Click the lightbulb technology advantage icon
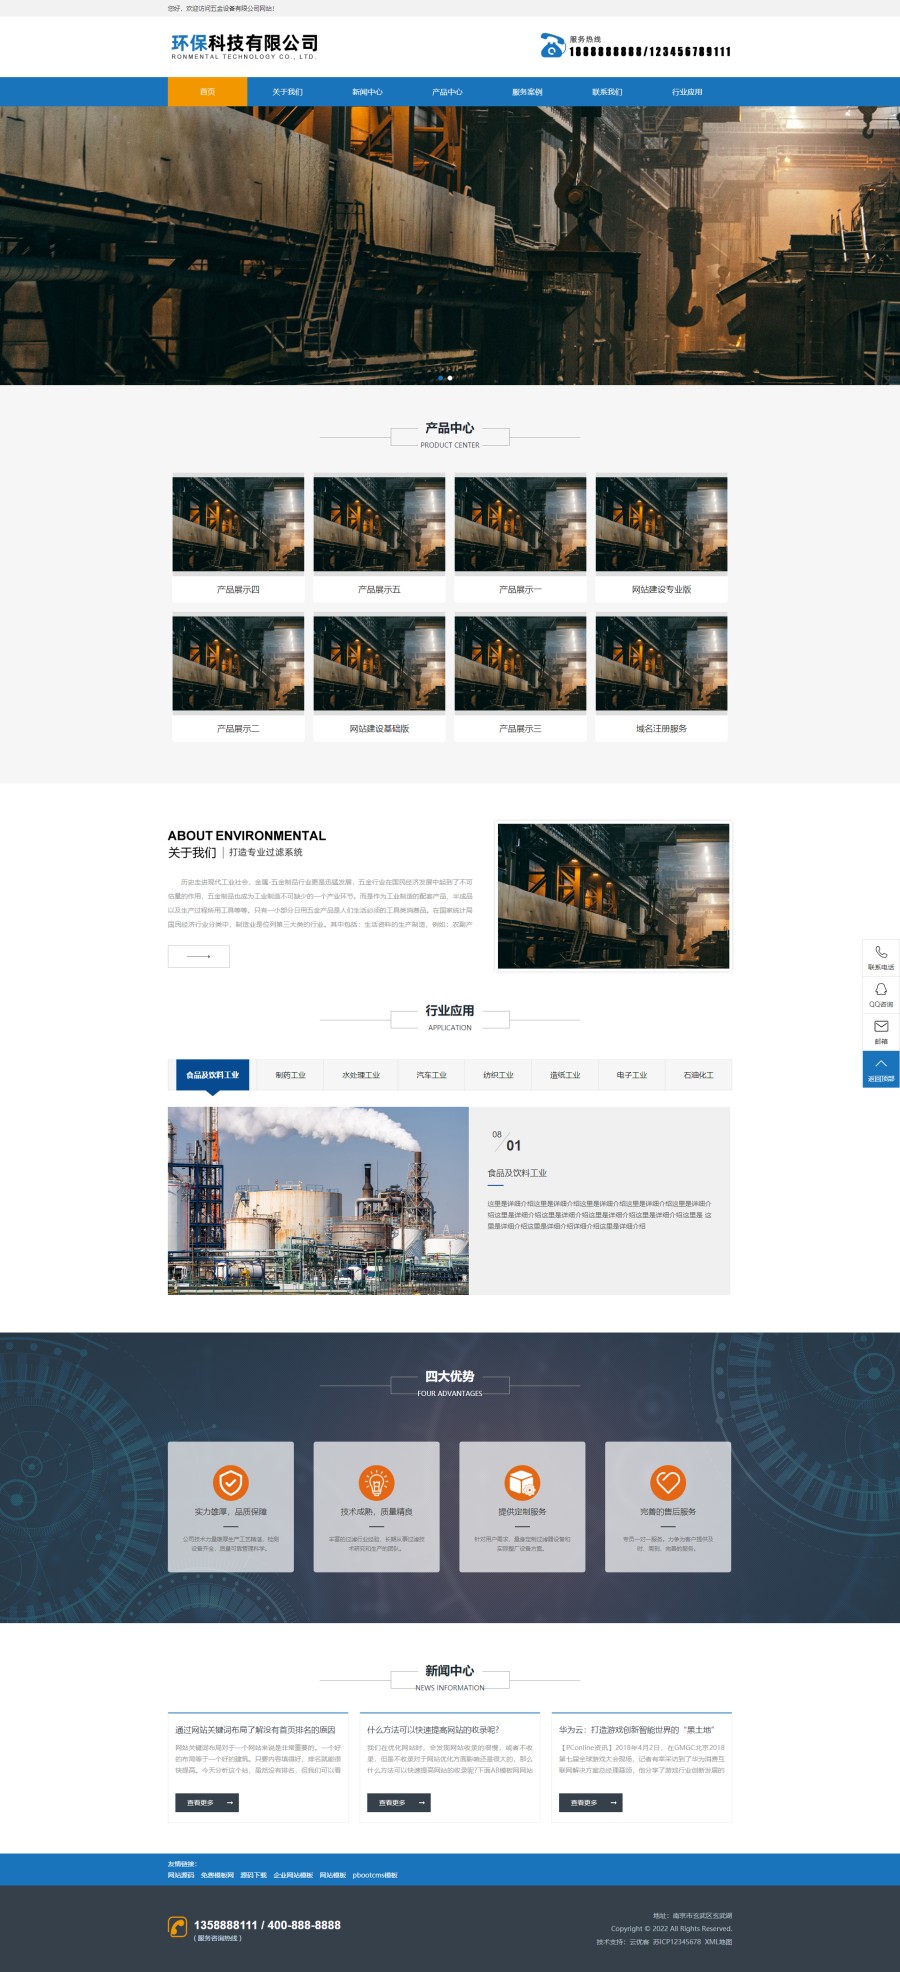 377,1482
